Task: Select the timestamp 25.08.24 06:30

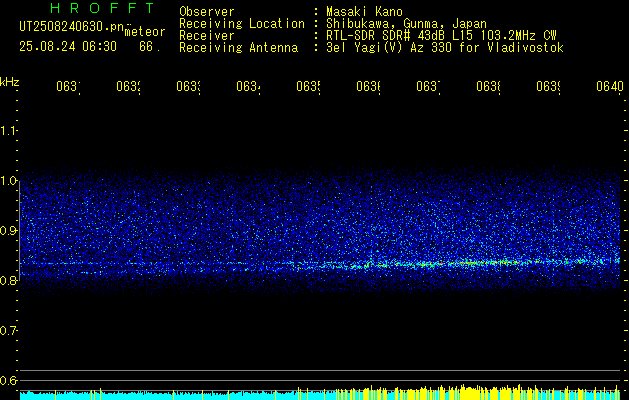Action: [x=68, y=47]
